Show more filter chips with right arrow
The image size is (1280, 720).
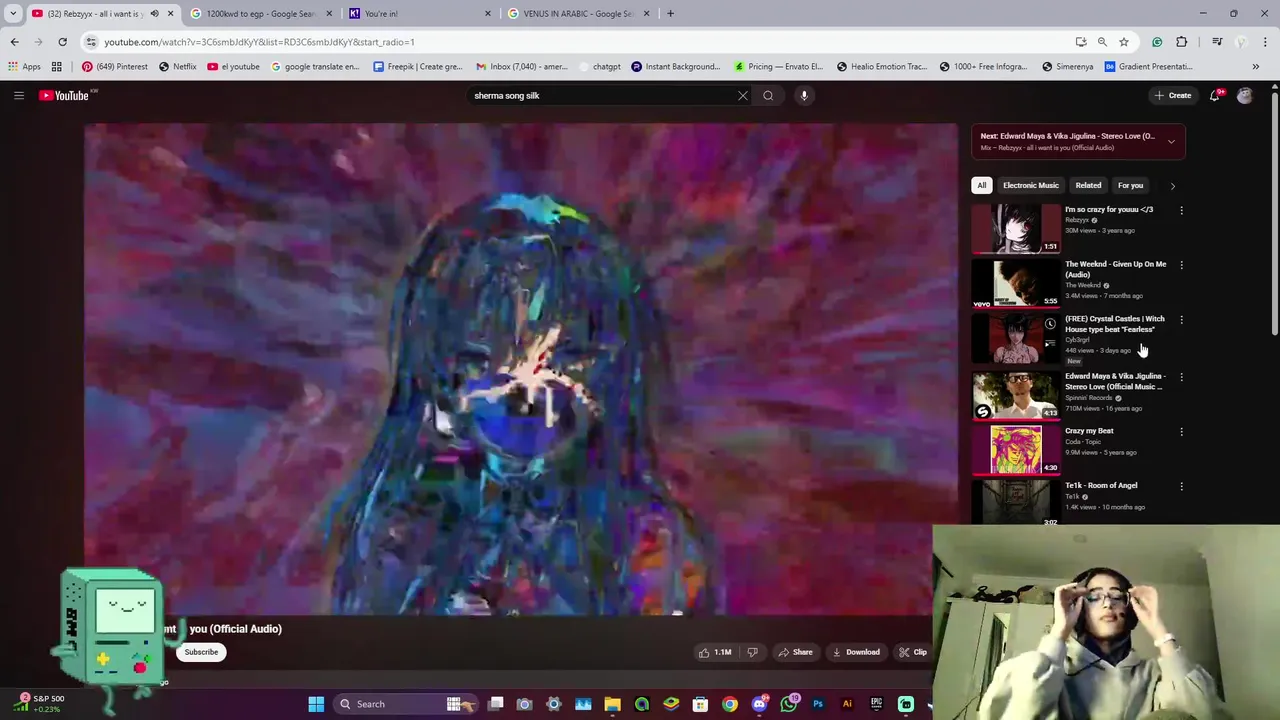[x=1172, y=185]
